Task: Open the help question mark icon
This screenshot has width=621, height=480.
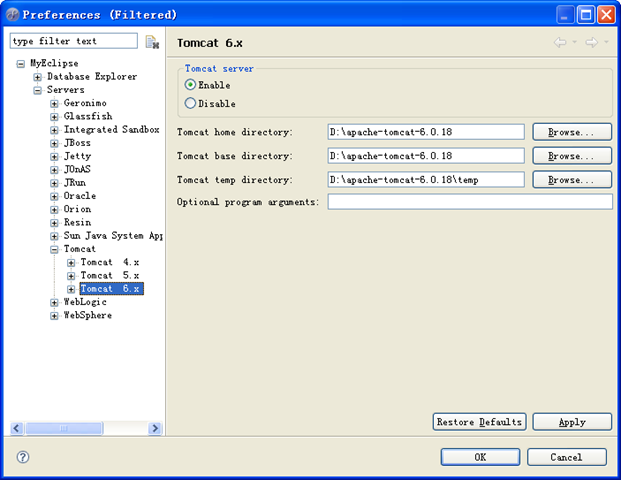Action: click(23, 457)
